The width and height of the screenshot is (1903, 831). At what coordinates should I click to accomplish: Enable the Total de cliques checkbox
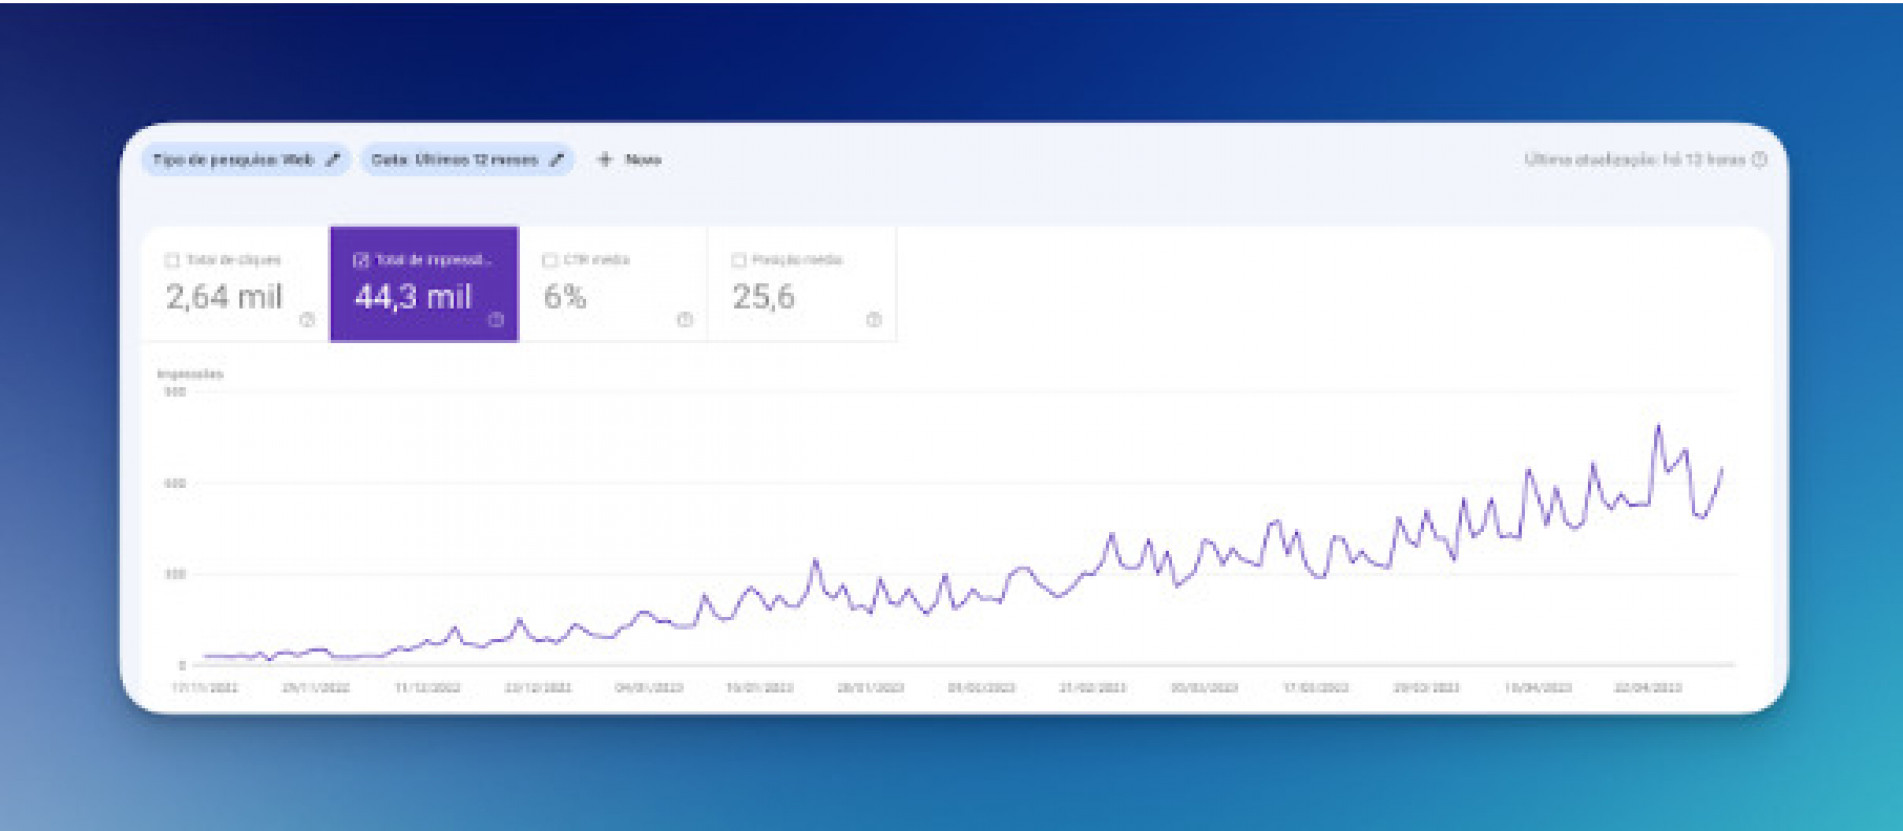click(172, 260)
